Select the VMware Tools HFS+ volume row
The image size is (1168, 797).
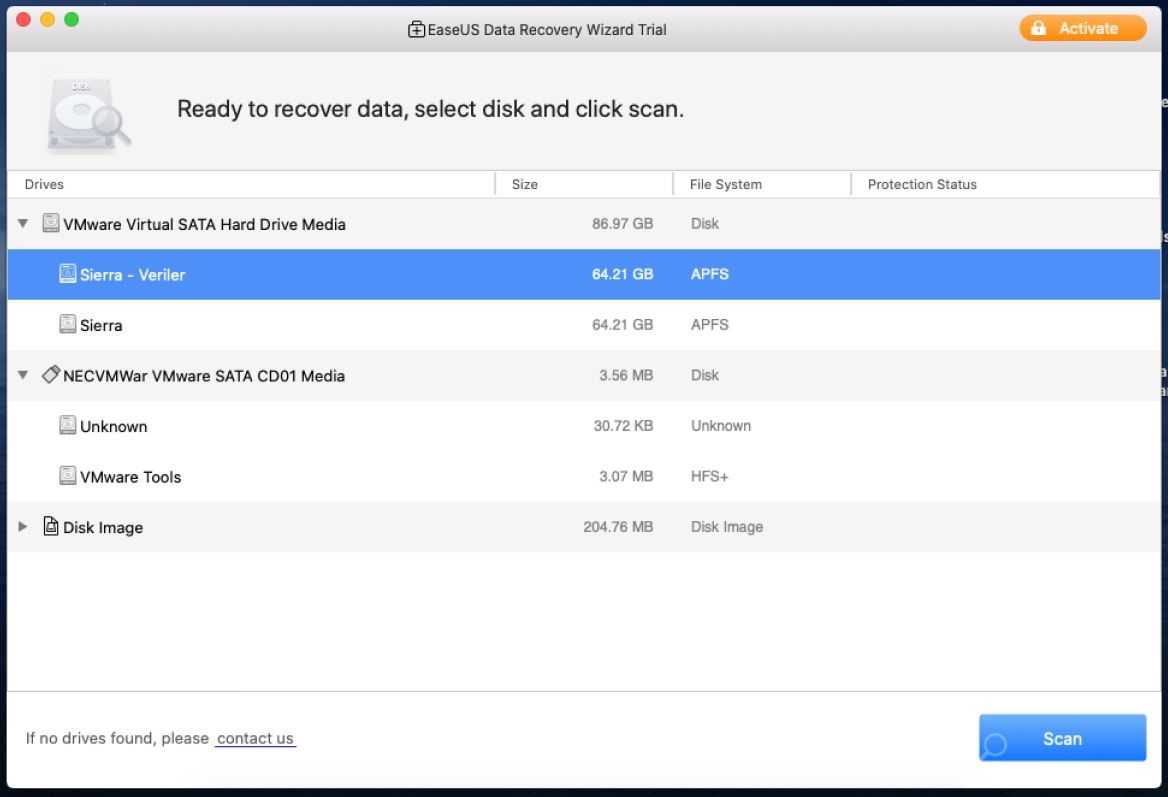pos(400,477)
